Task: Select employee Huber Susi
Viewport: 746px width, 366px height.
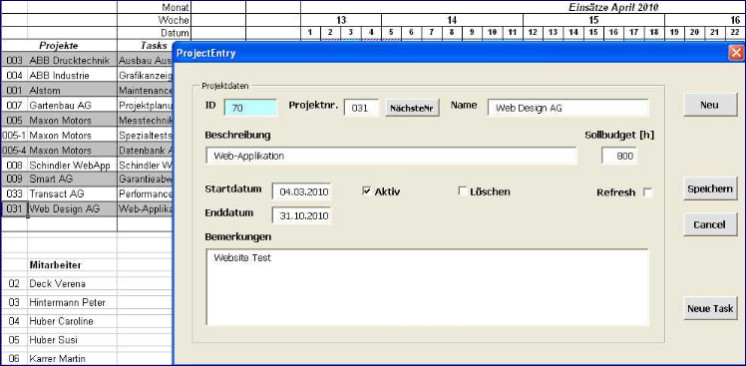Action: [x=72, y=340]
